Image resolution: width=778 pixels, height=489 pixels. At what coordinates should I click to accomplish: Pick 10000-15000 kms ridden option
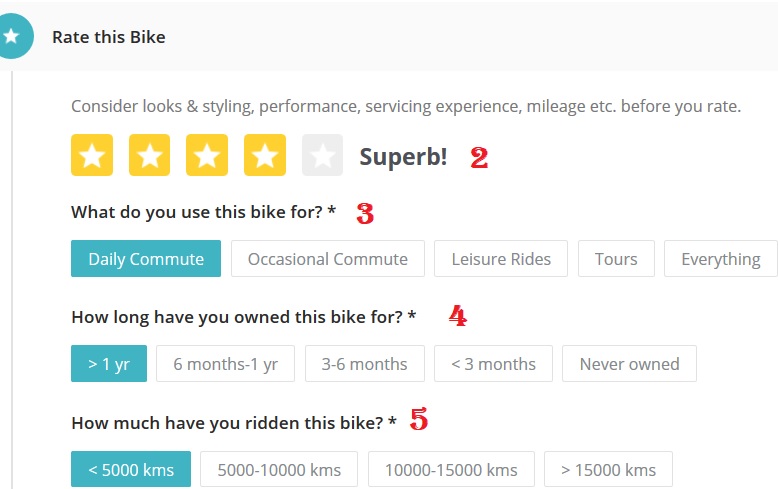click(451, 469)
